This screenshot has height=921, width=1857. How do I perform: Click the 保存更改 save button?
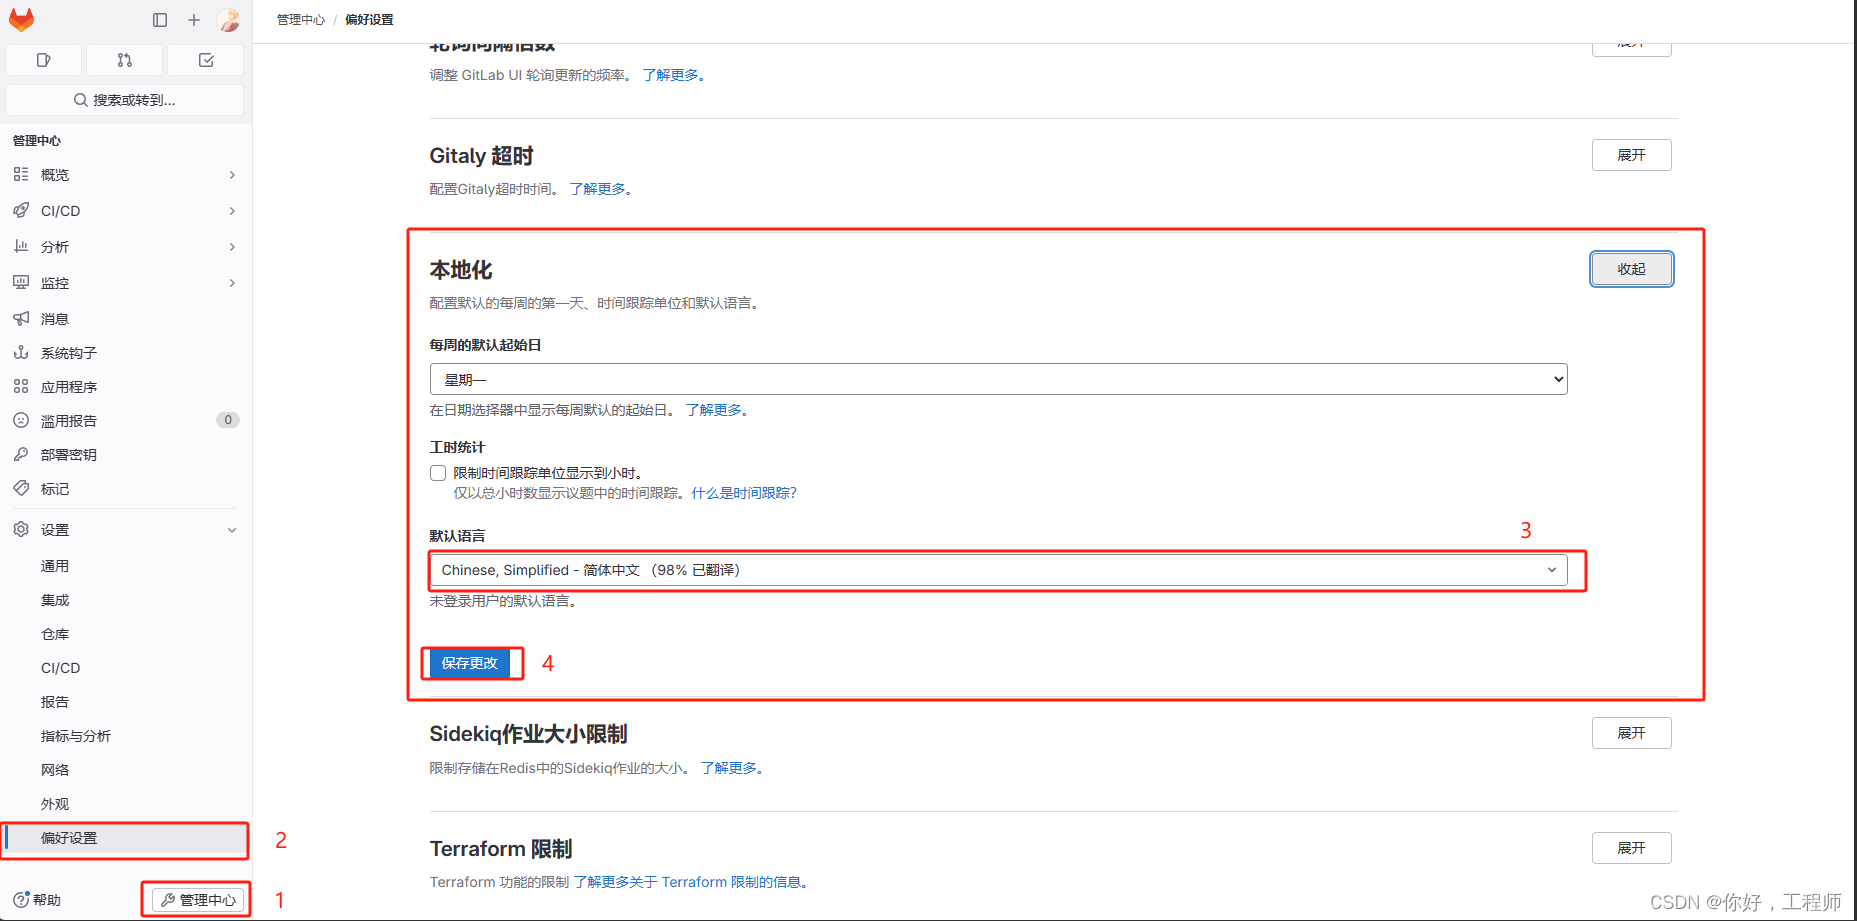point(469,663)
